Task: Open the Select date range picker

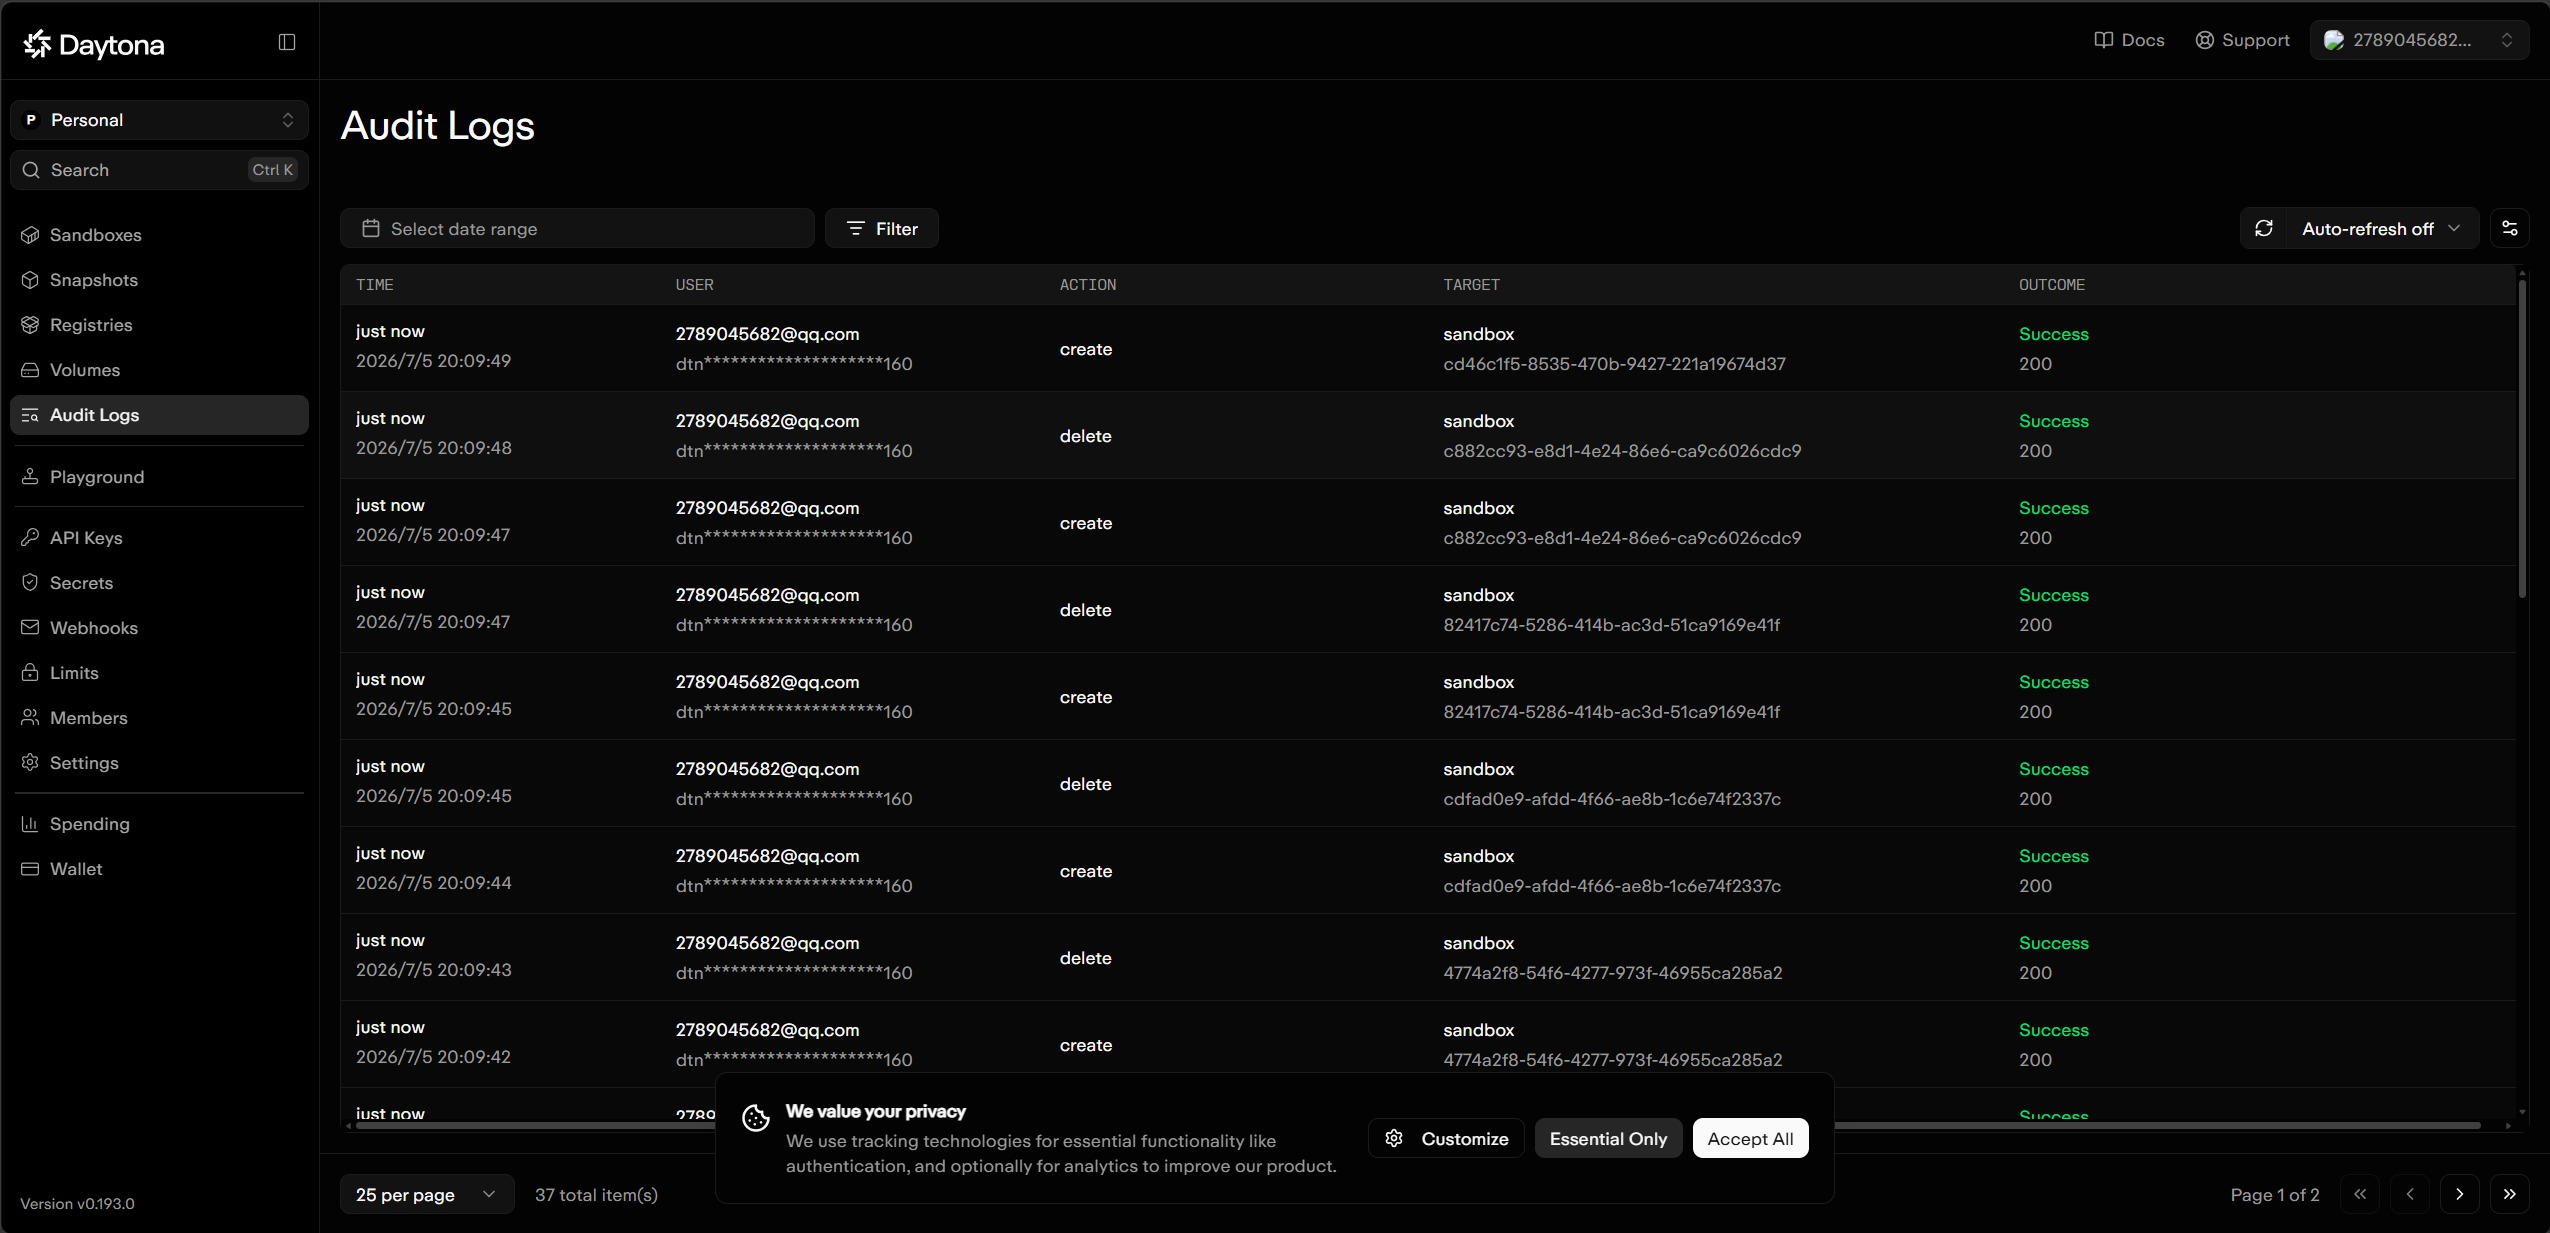Action: (578, 229)
